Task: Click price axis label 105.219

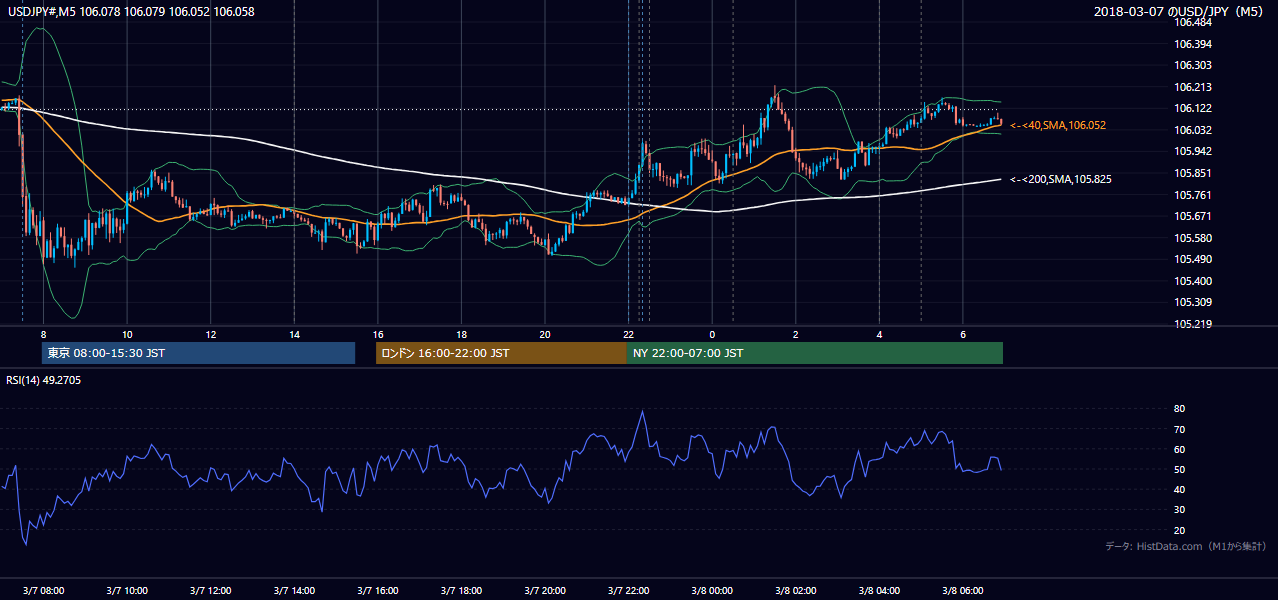Action: click(1192, 324)
